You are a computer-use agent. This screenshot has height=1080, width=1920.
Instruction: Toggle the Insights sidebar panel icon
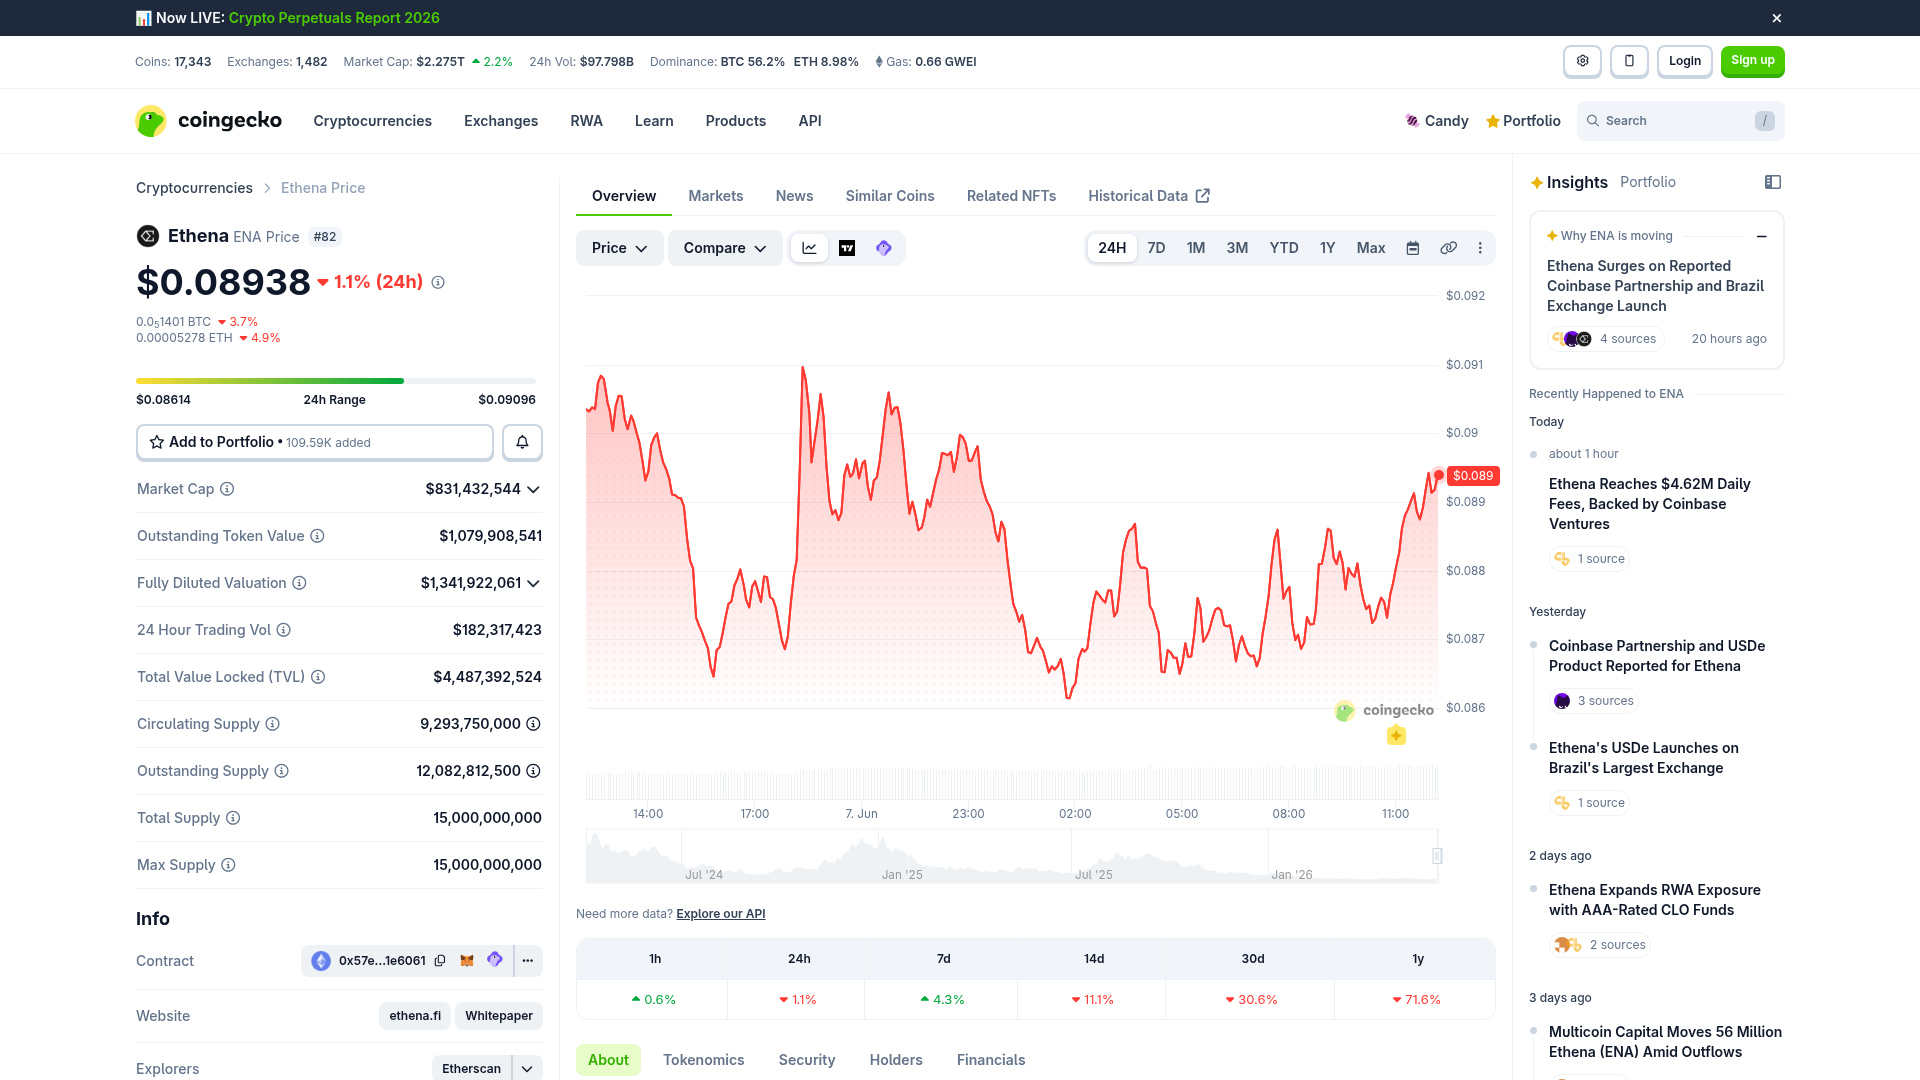pyautogui.click(x=1773, y=182)
